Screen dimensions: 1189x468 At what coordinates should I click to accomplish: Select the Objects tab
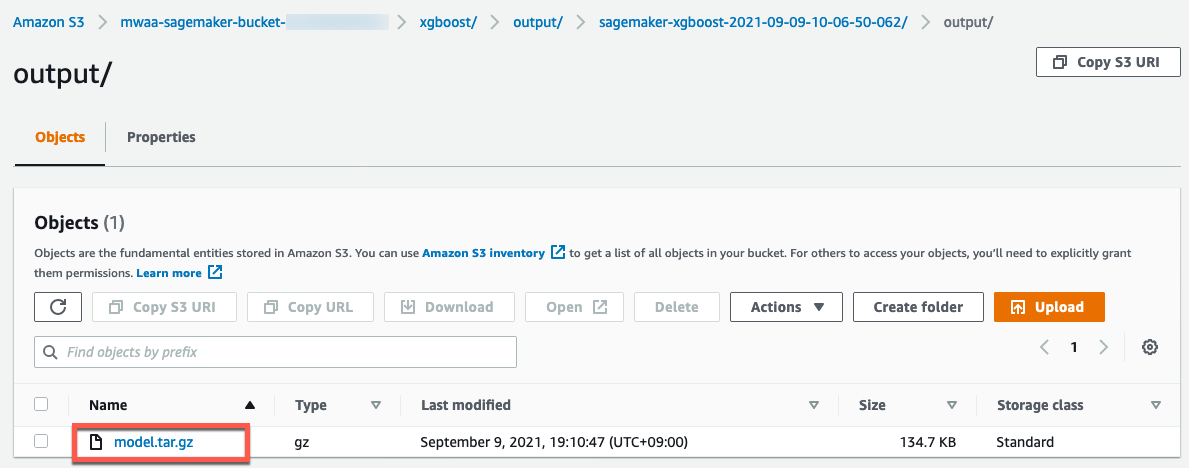[60, 137]
